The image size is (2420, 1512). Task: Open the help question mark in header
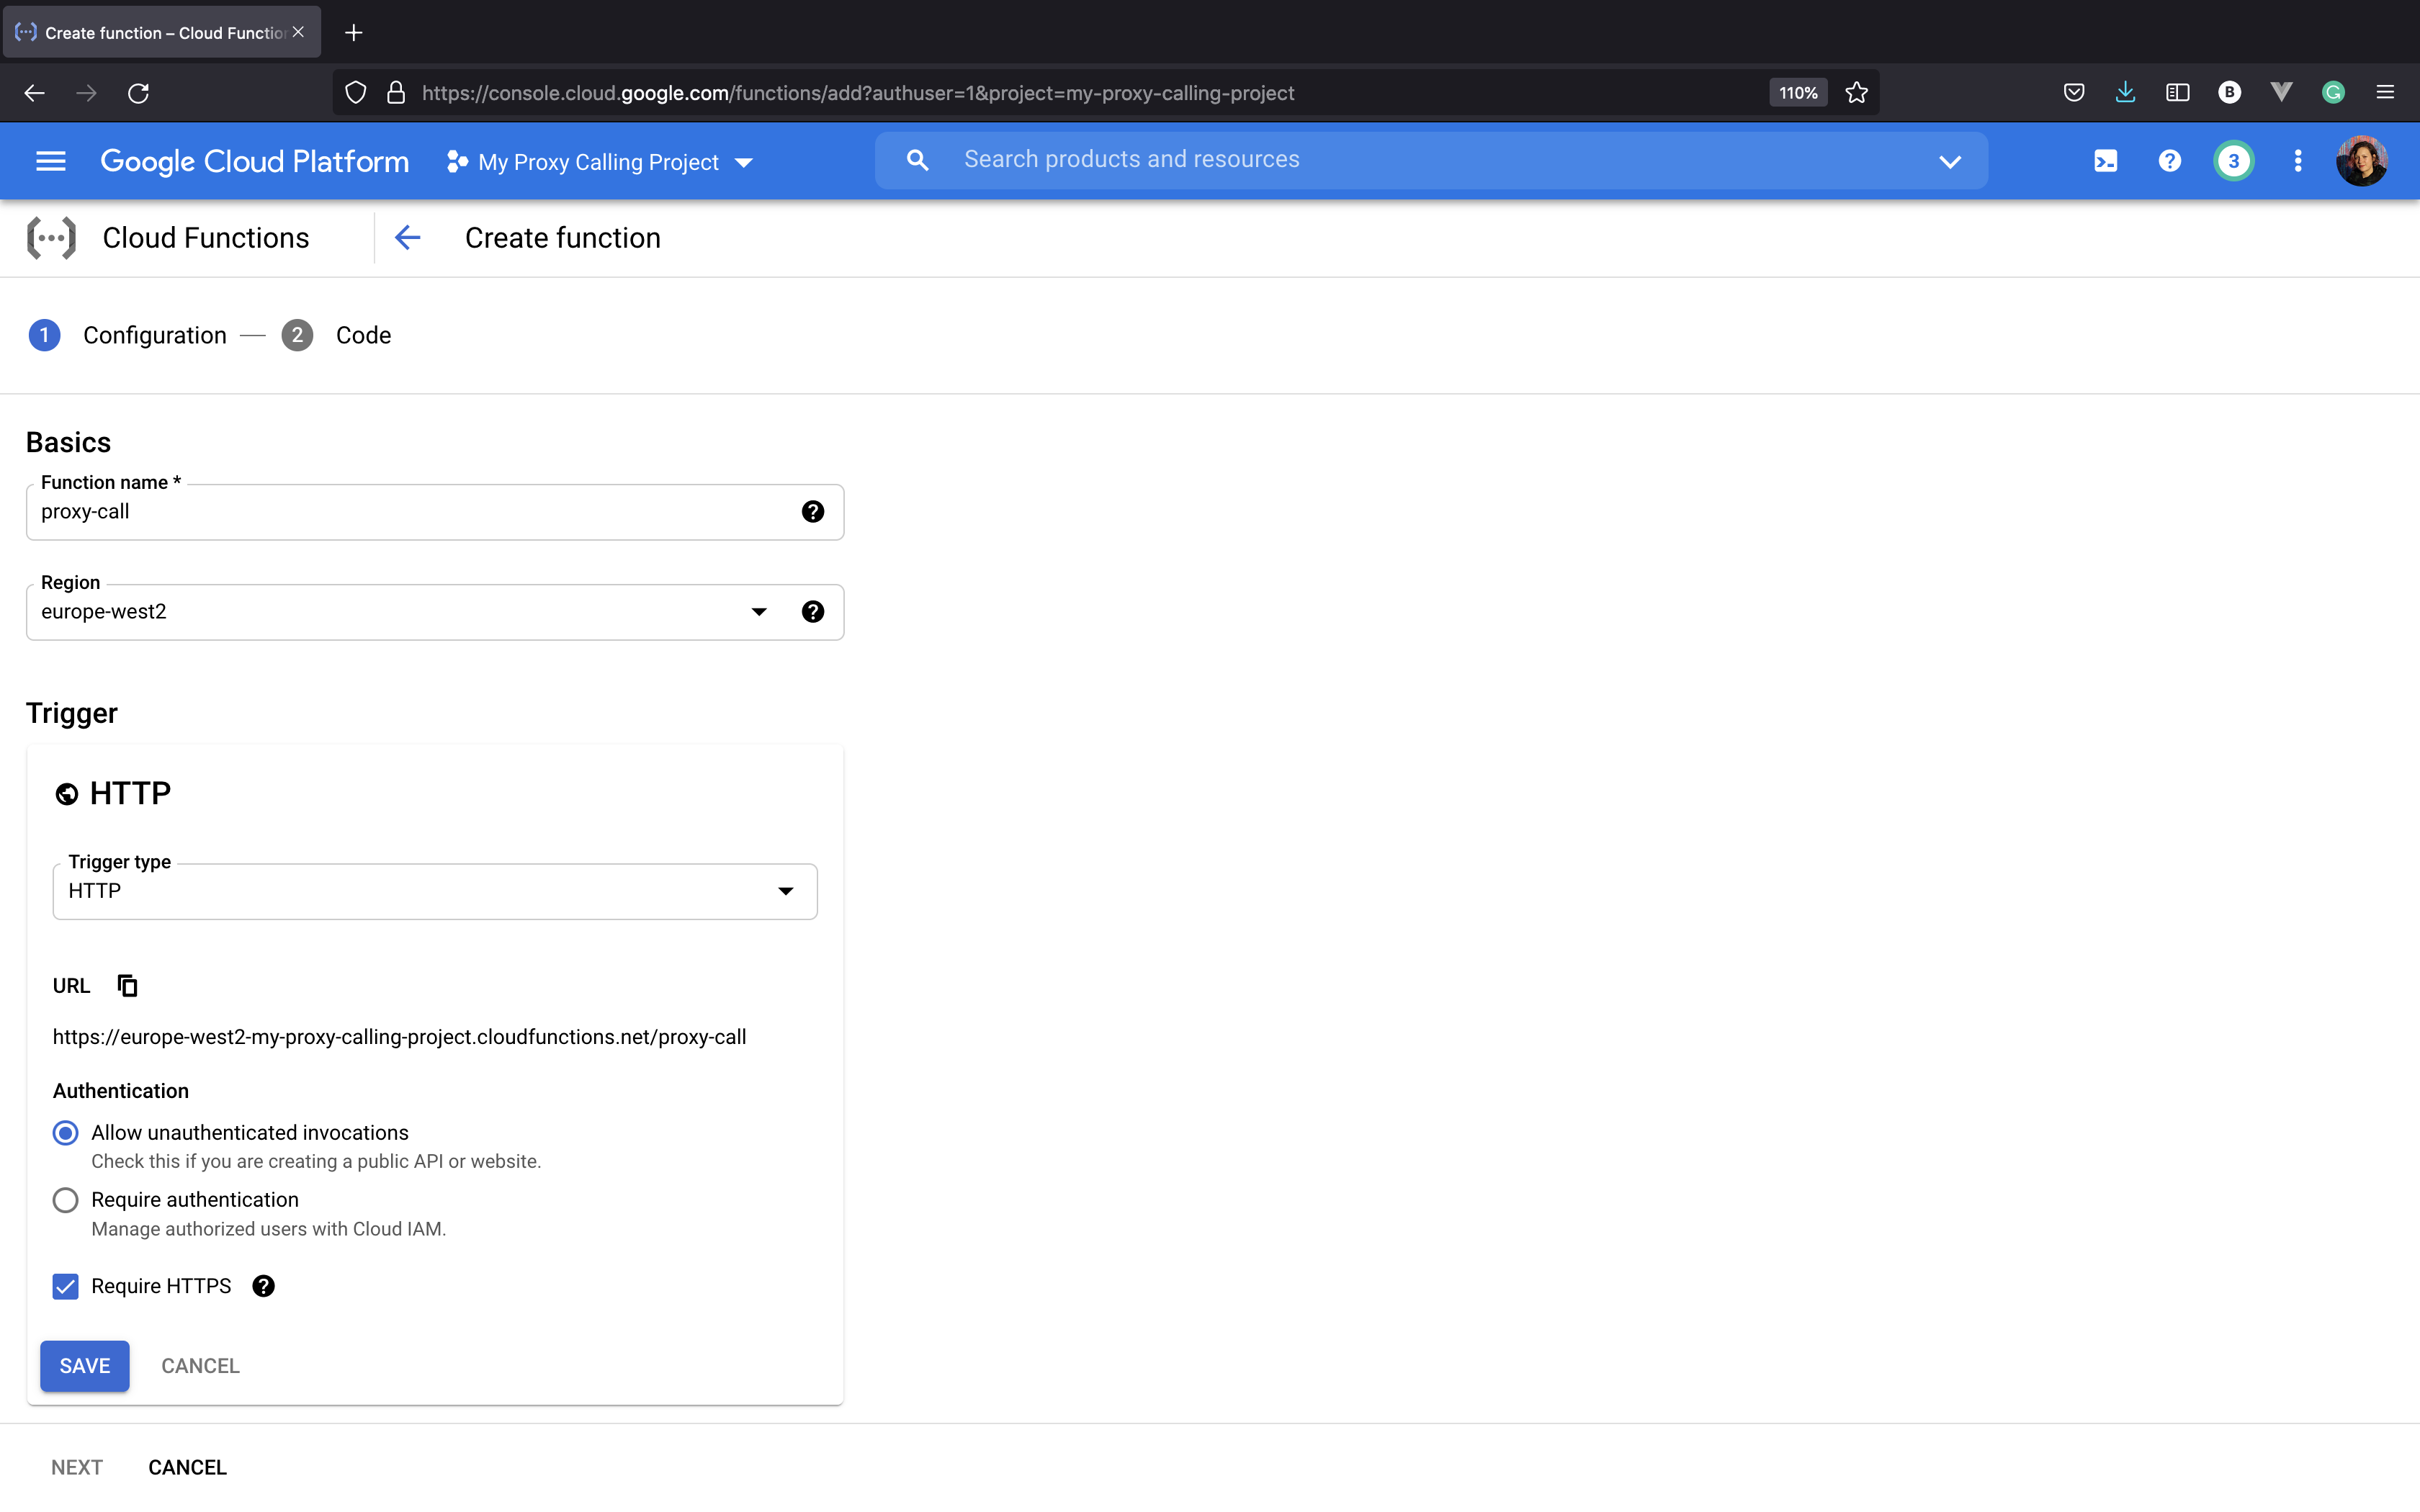click(x=2170, y=161)
